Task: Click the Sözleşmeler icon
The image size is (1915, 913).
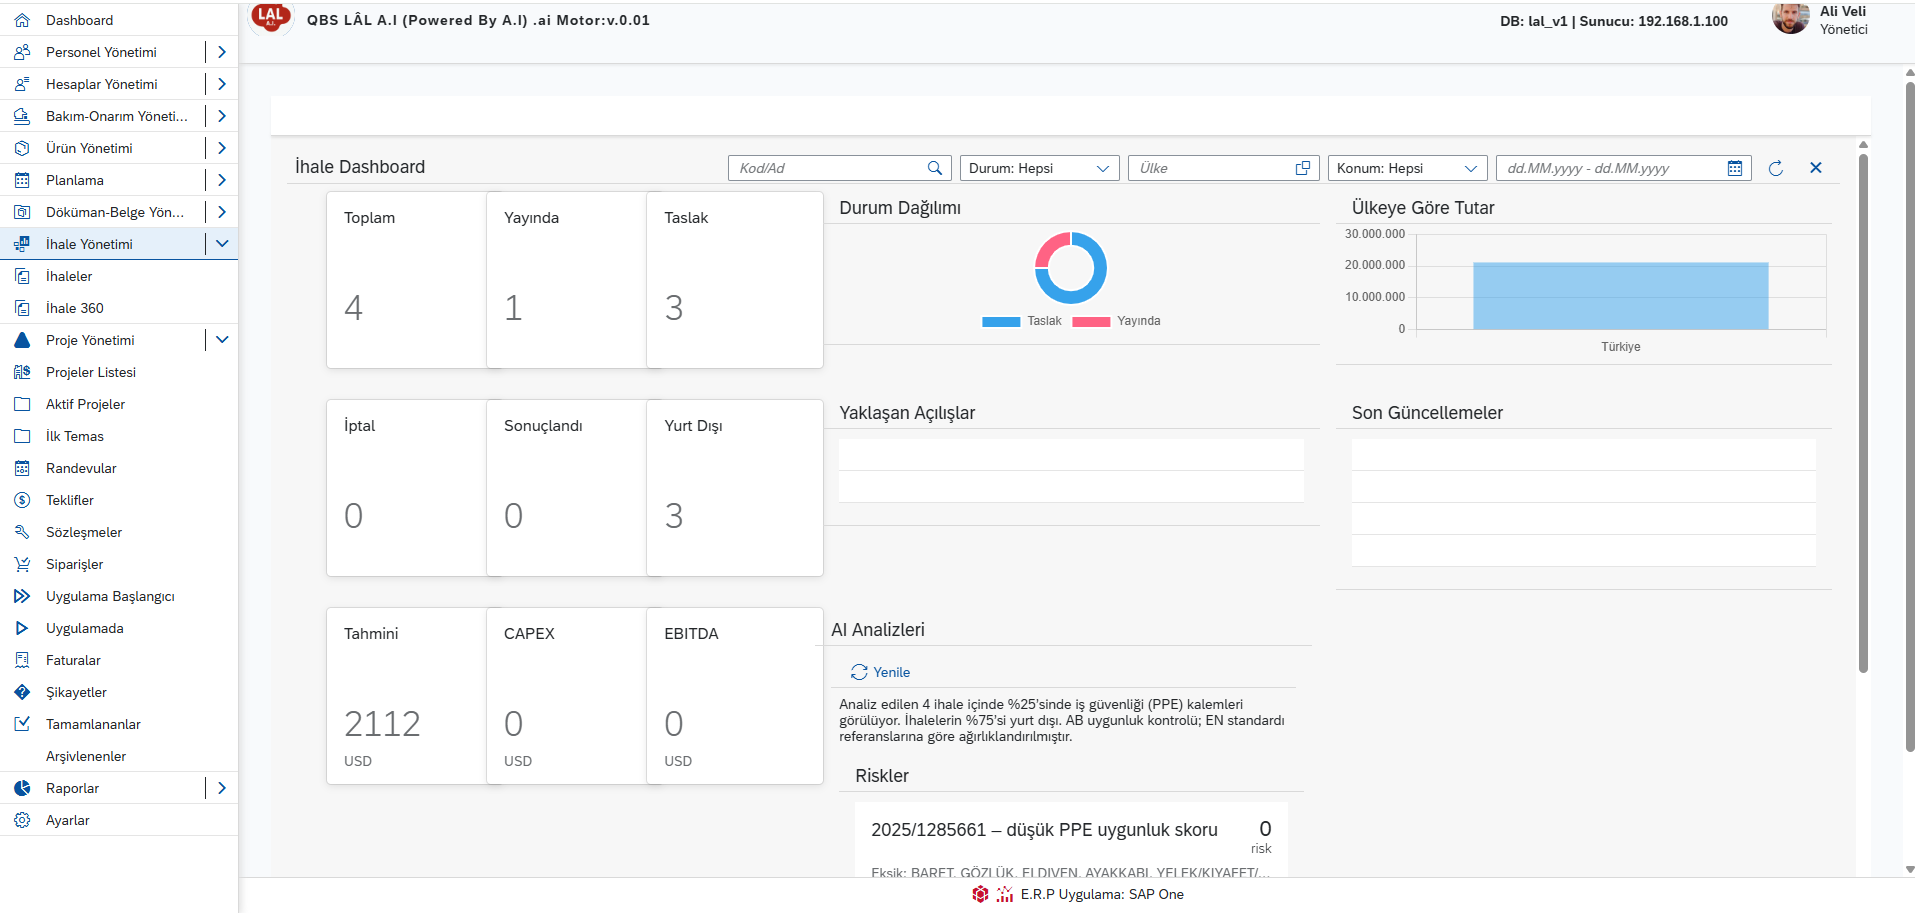Action: pyautogui.click(x=22, y=532)
